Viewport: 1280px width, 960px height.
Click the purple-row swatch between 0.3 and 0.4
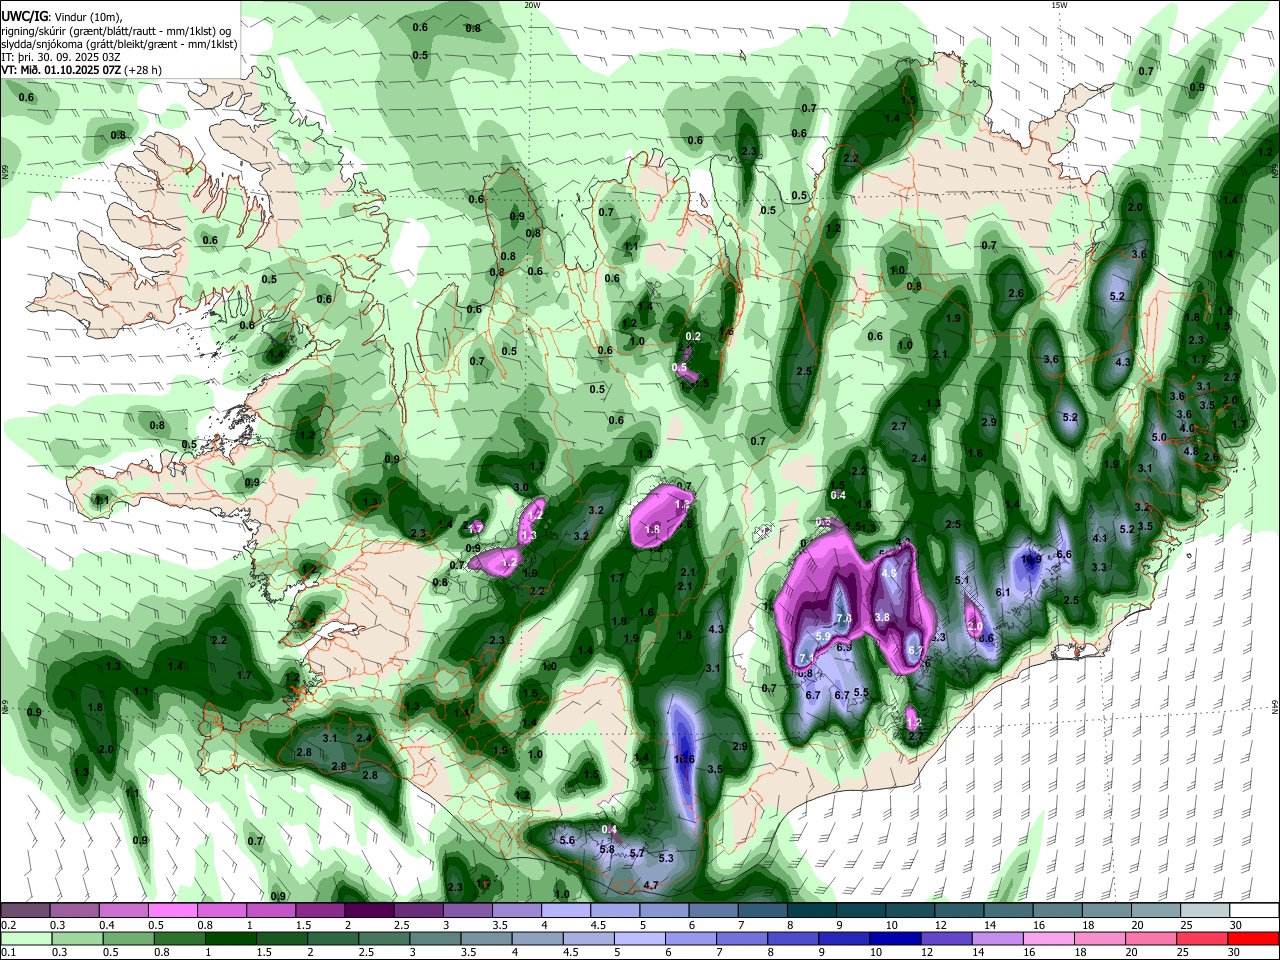click(74, 910)
